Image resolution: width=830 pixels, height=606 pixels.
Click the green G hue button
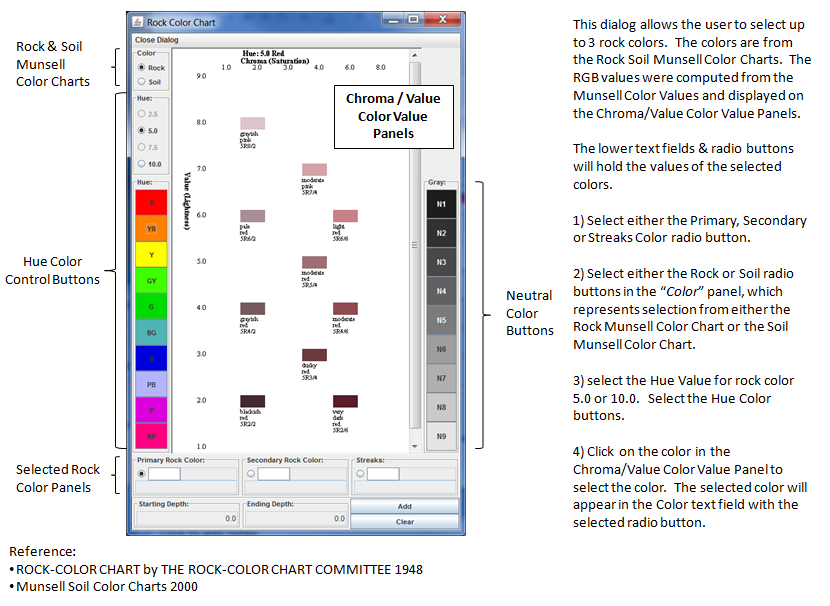(151, 306)
